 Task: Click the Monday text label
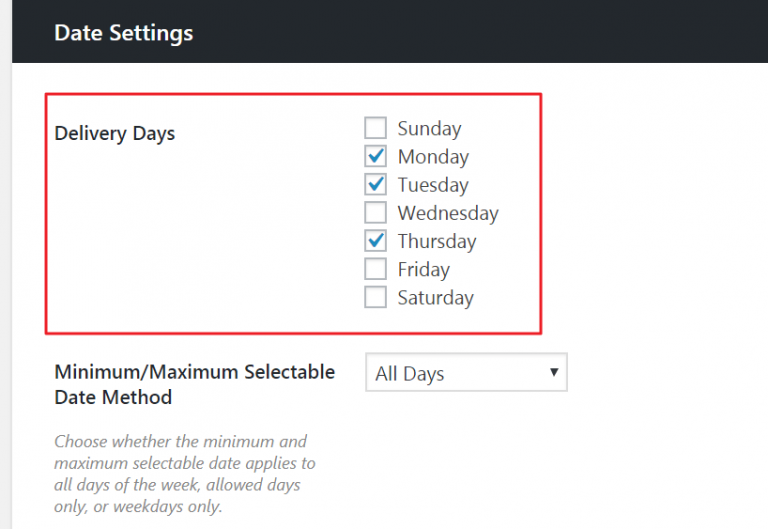(433, 156)
